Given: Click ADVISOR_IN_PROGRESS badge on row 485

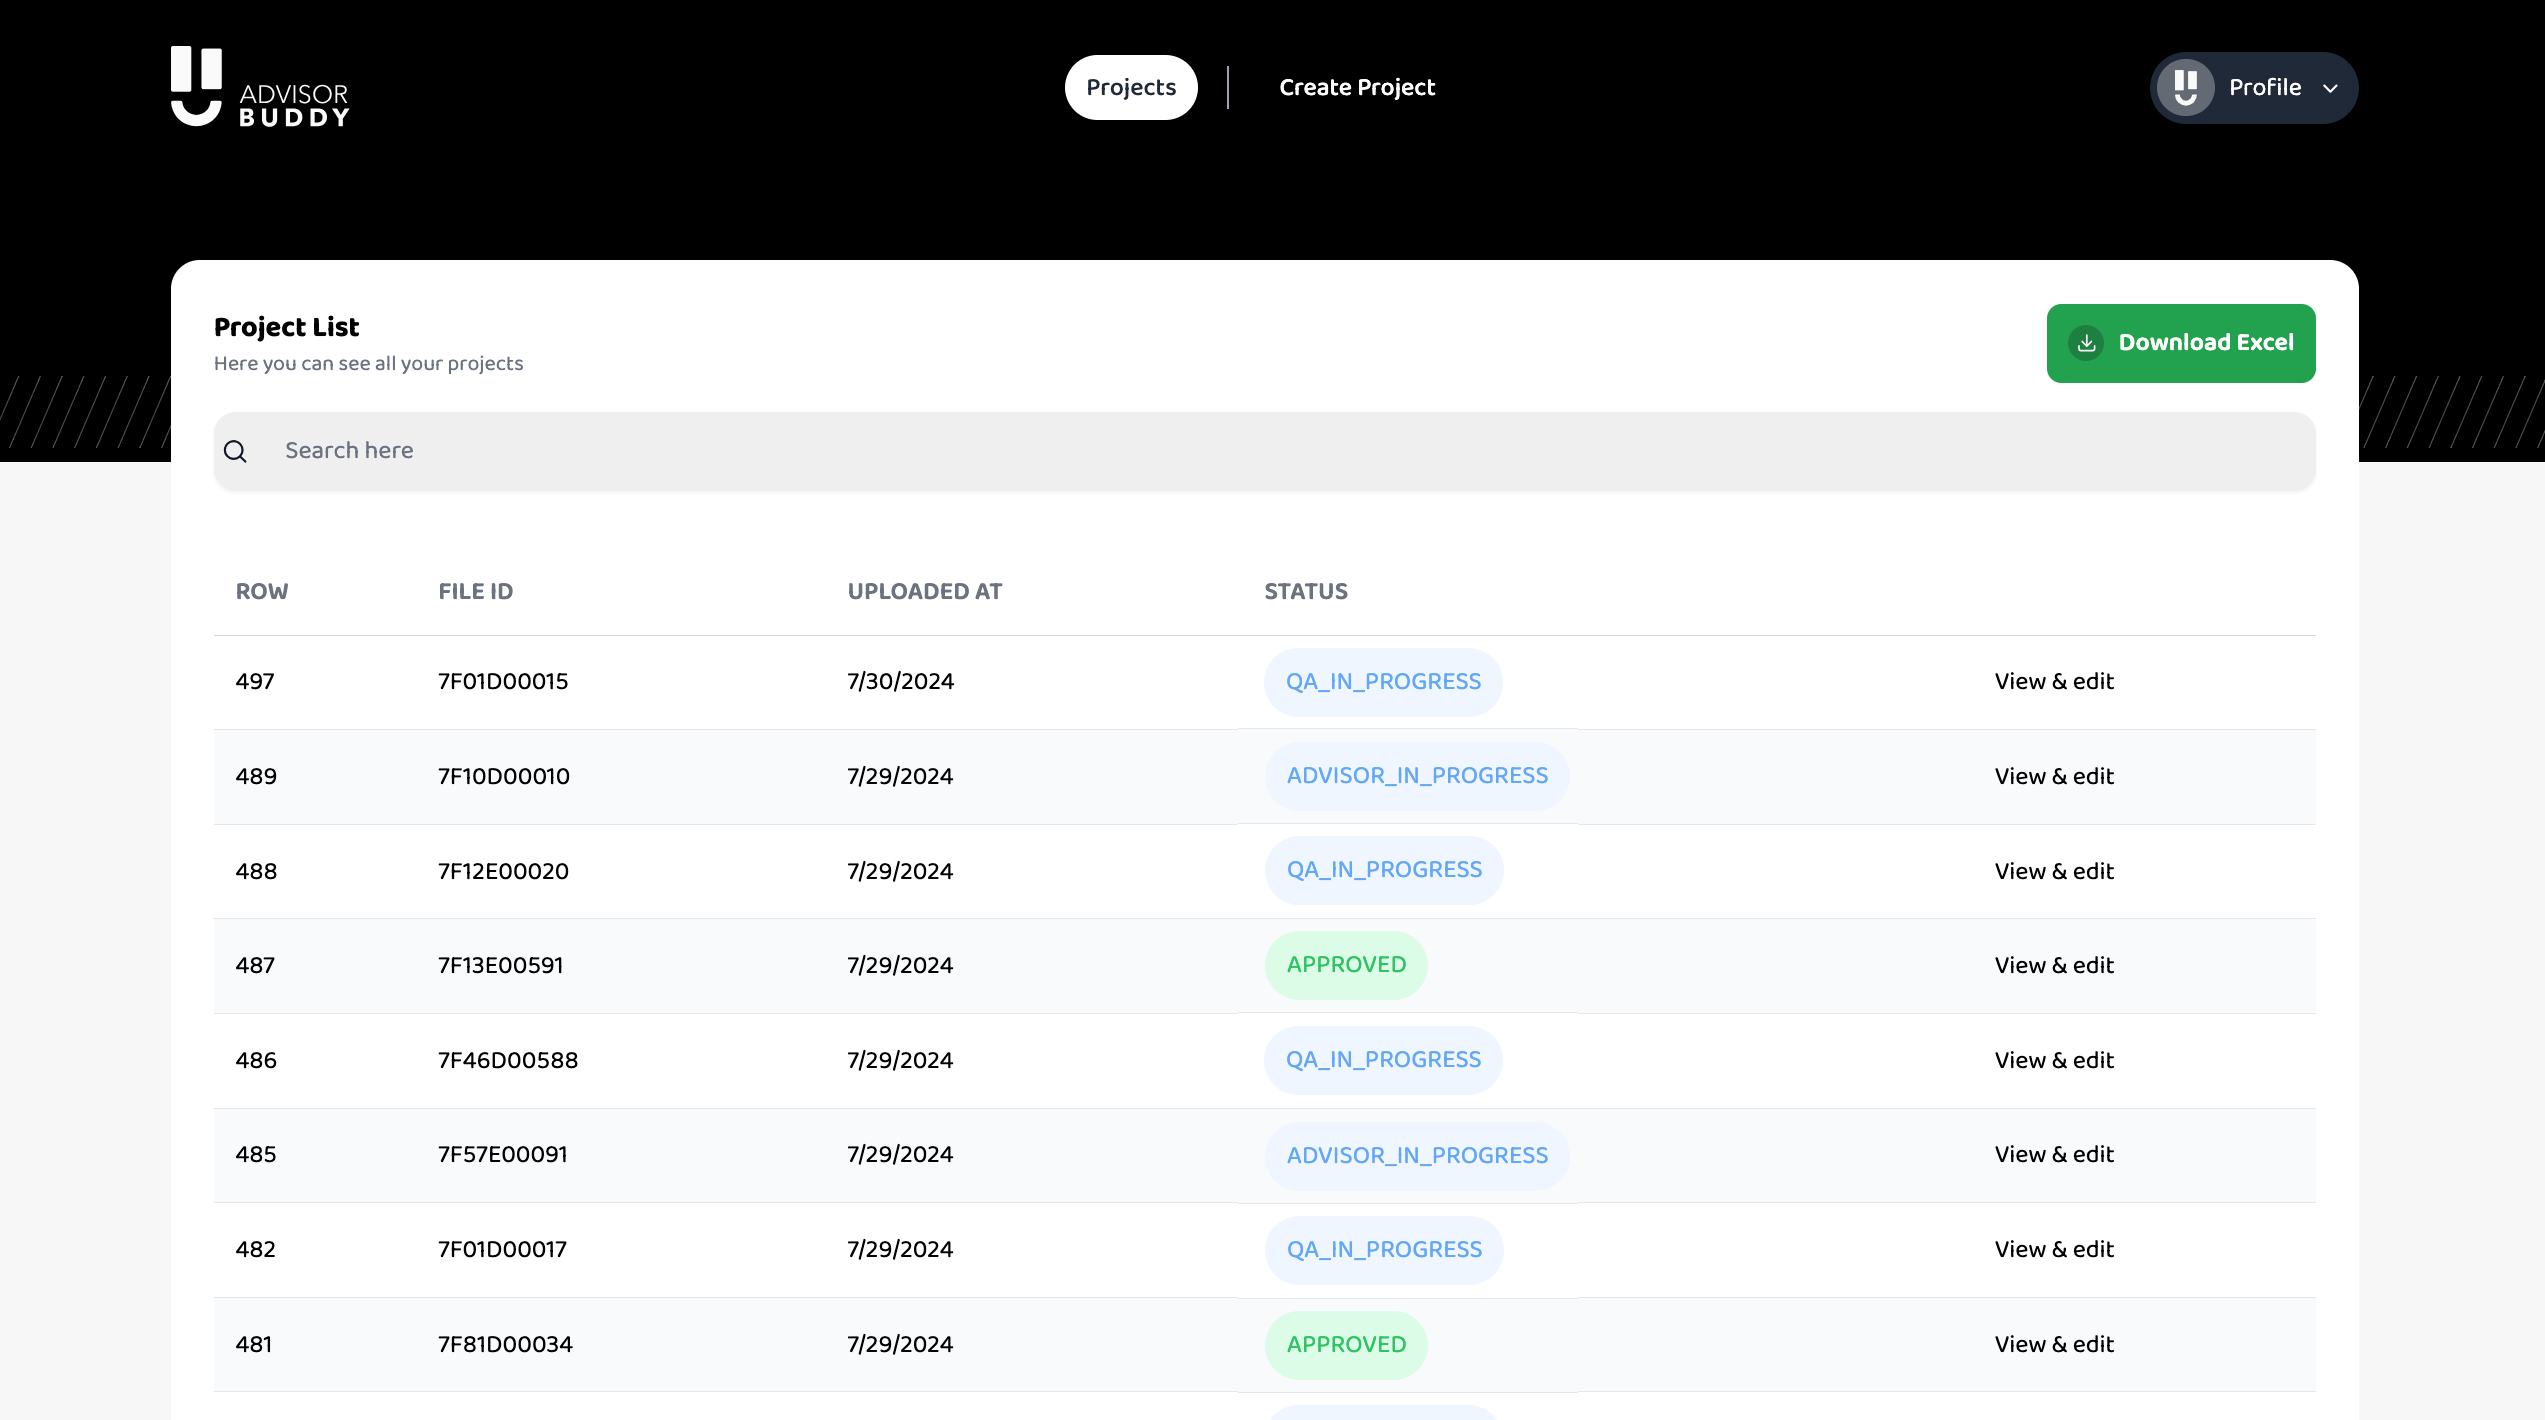Looking at the screenshot, I should 1416,1156.
